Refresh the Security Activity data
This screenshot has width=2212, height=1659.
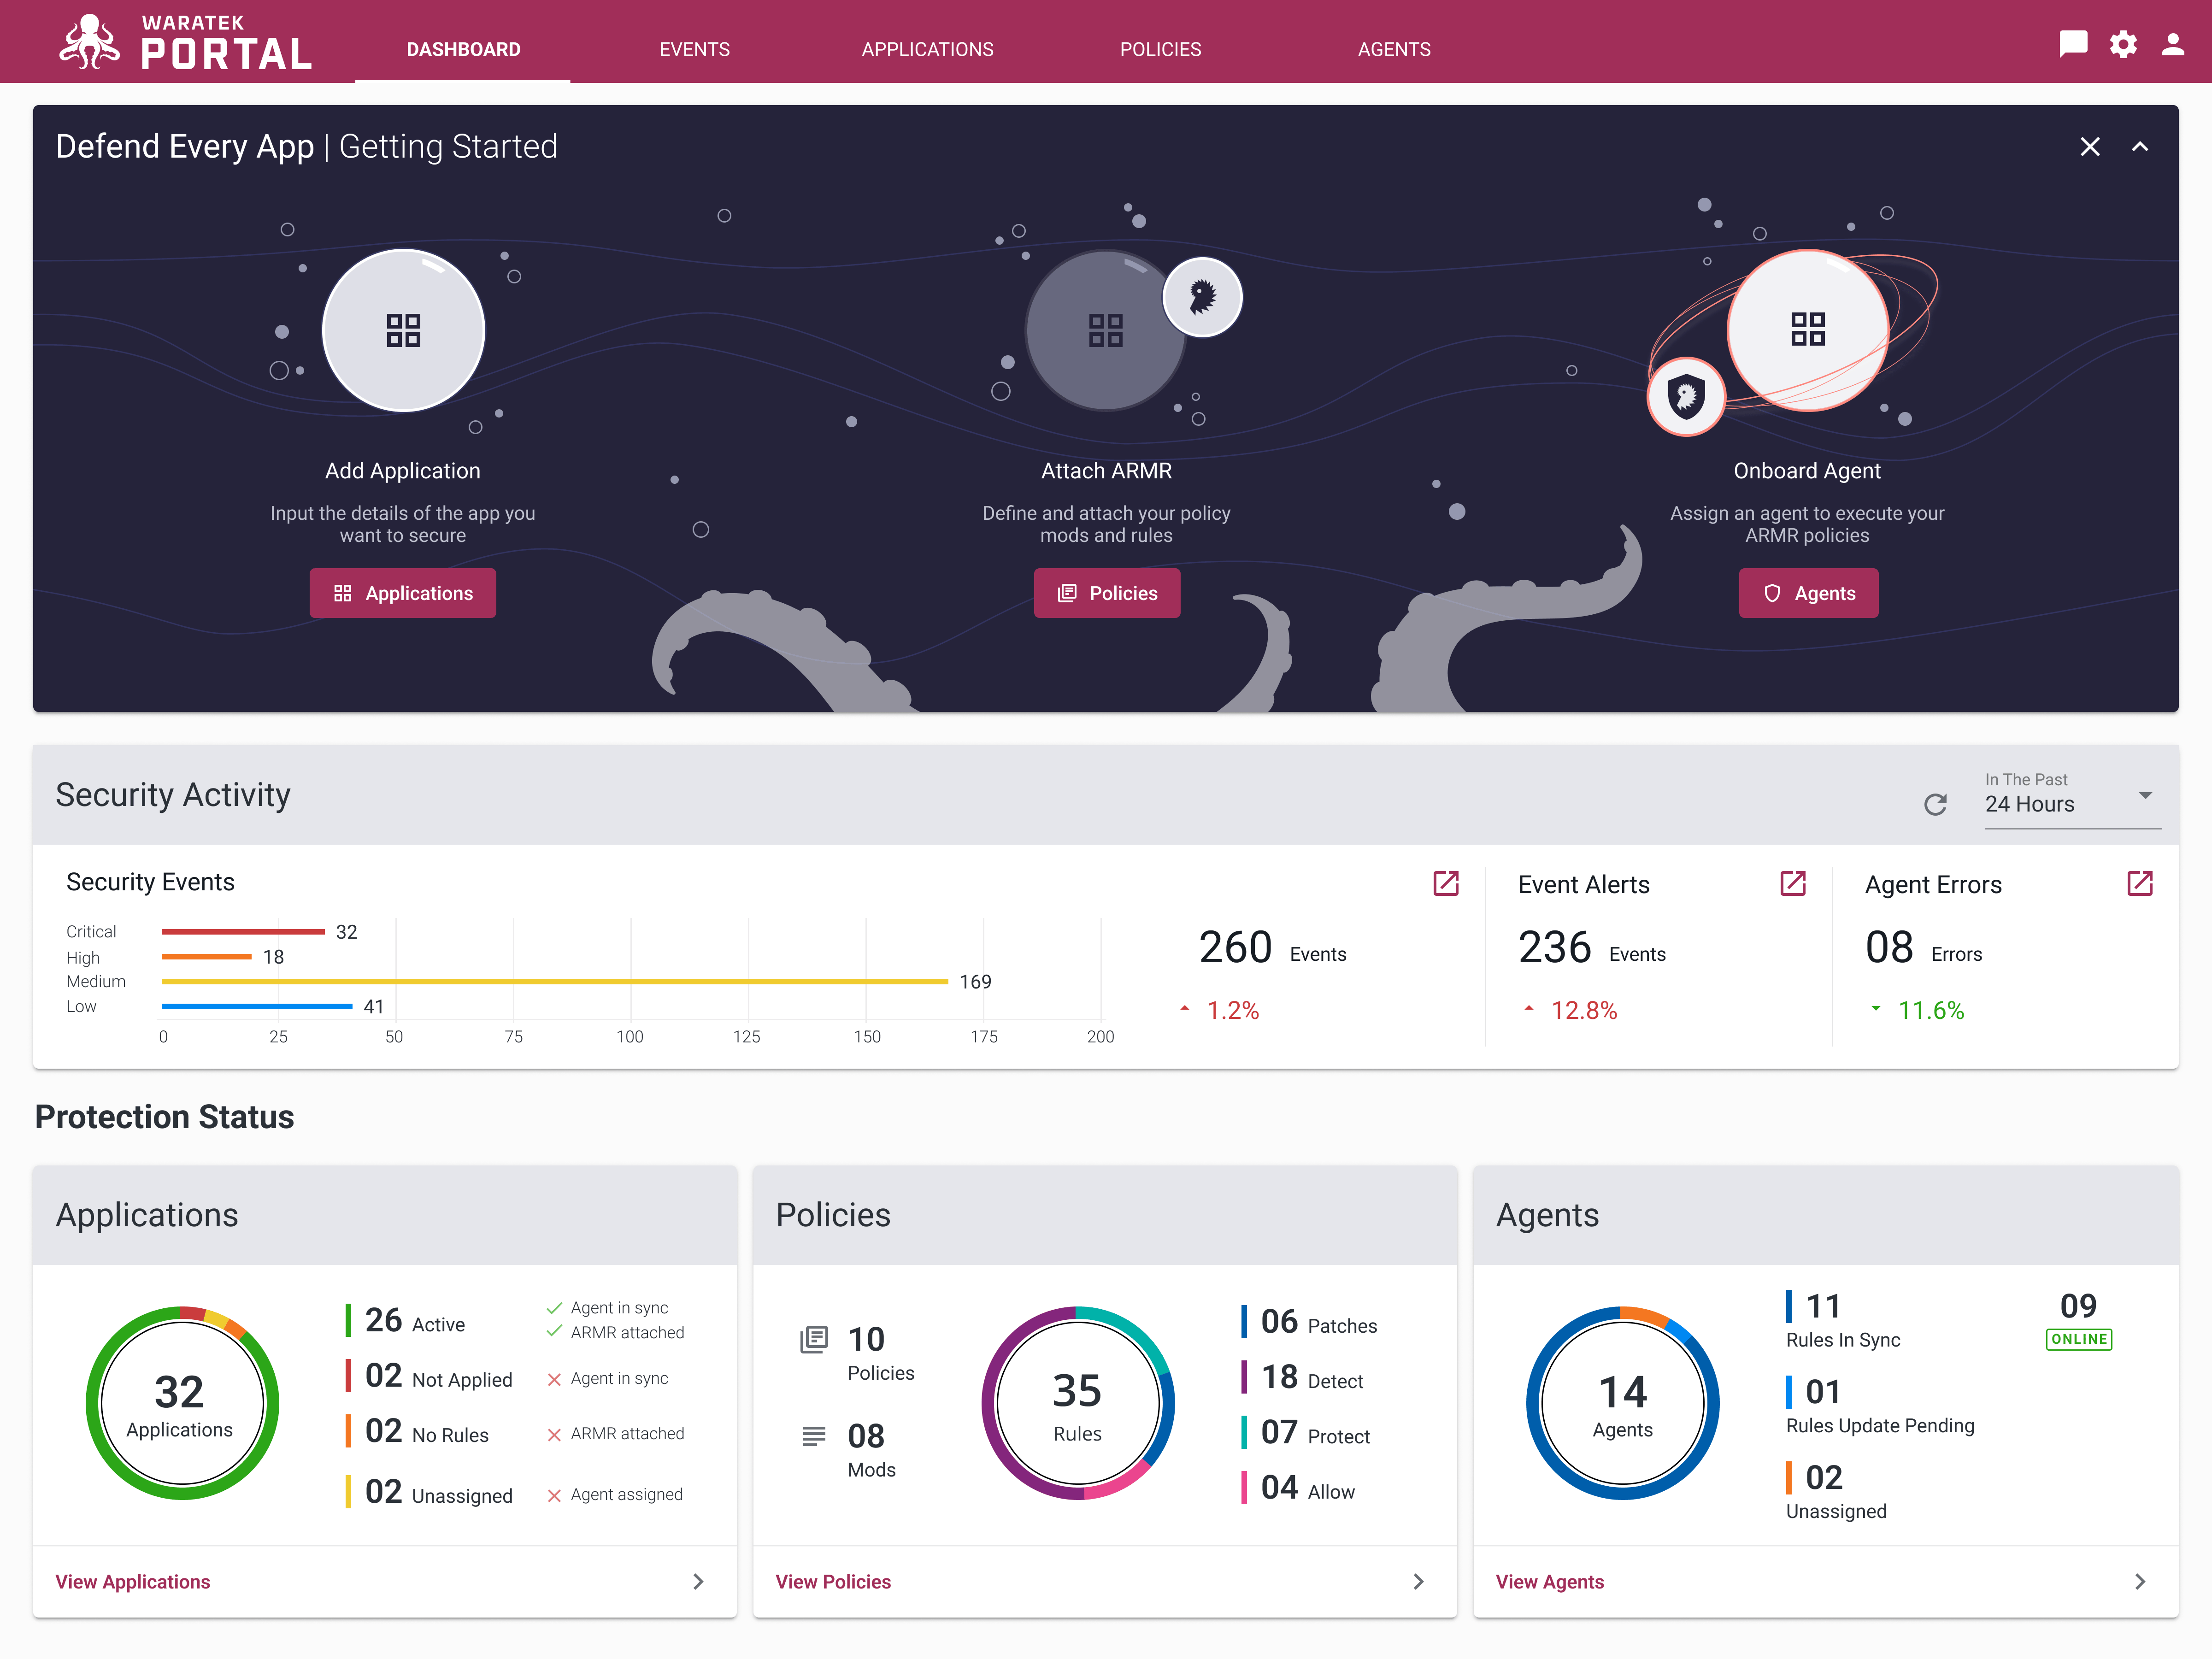(1935, 804)
